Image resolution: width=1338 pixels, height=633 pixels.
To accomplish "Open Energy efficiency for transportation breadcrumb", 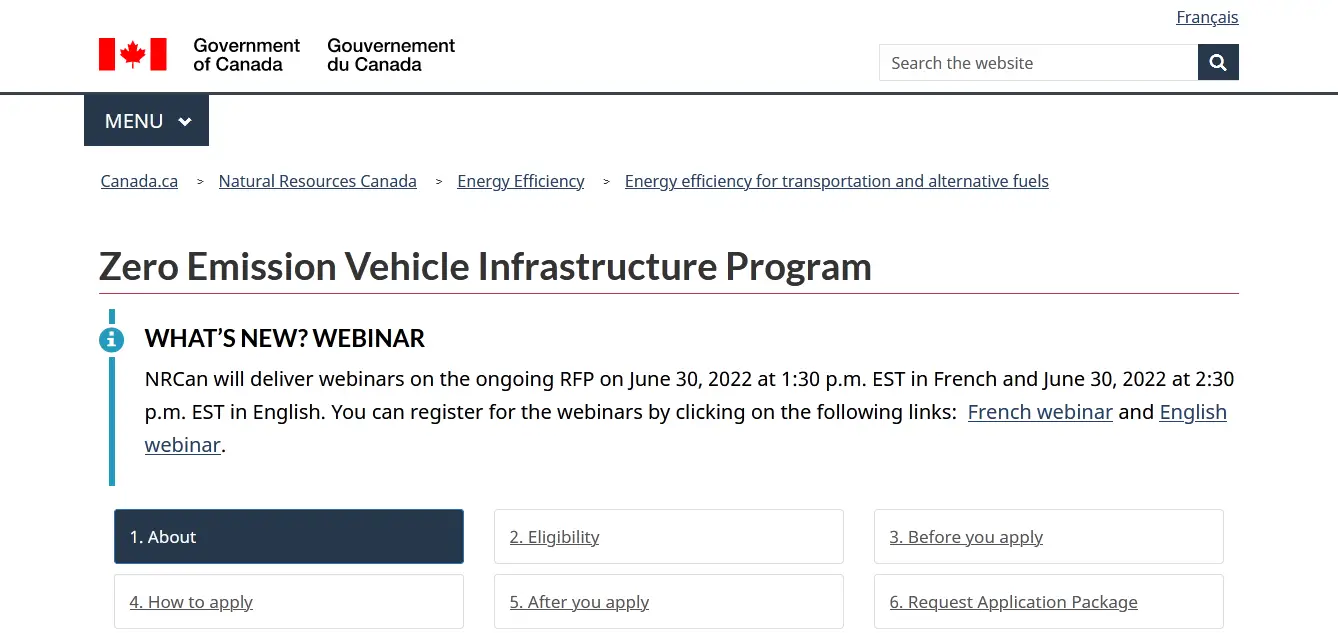I will (836, 181).
